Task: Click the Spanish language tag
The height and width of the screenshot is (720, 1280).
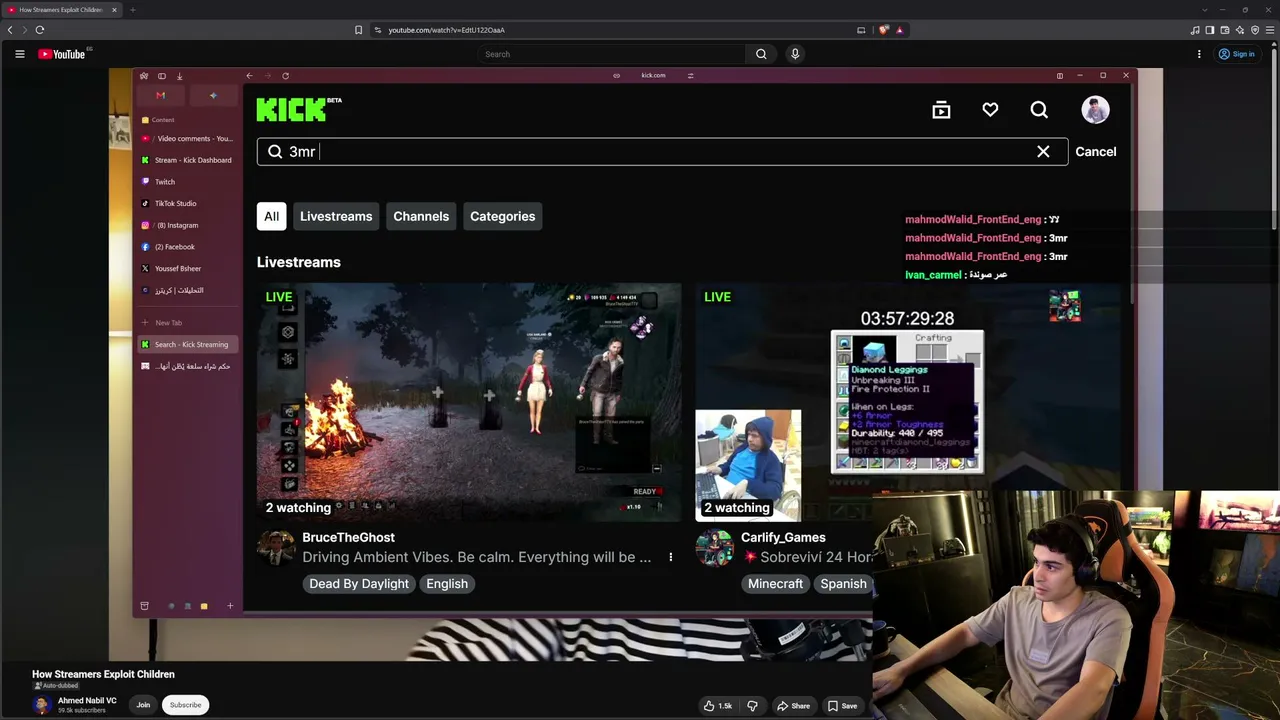Action: click(x=843, y=584)
